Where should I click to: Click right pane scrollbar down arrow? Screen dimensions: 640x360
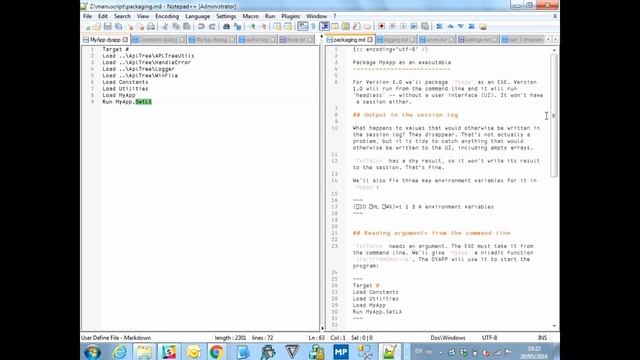tap(554, 326)
